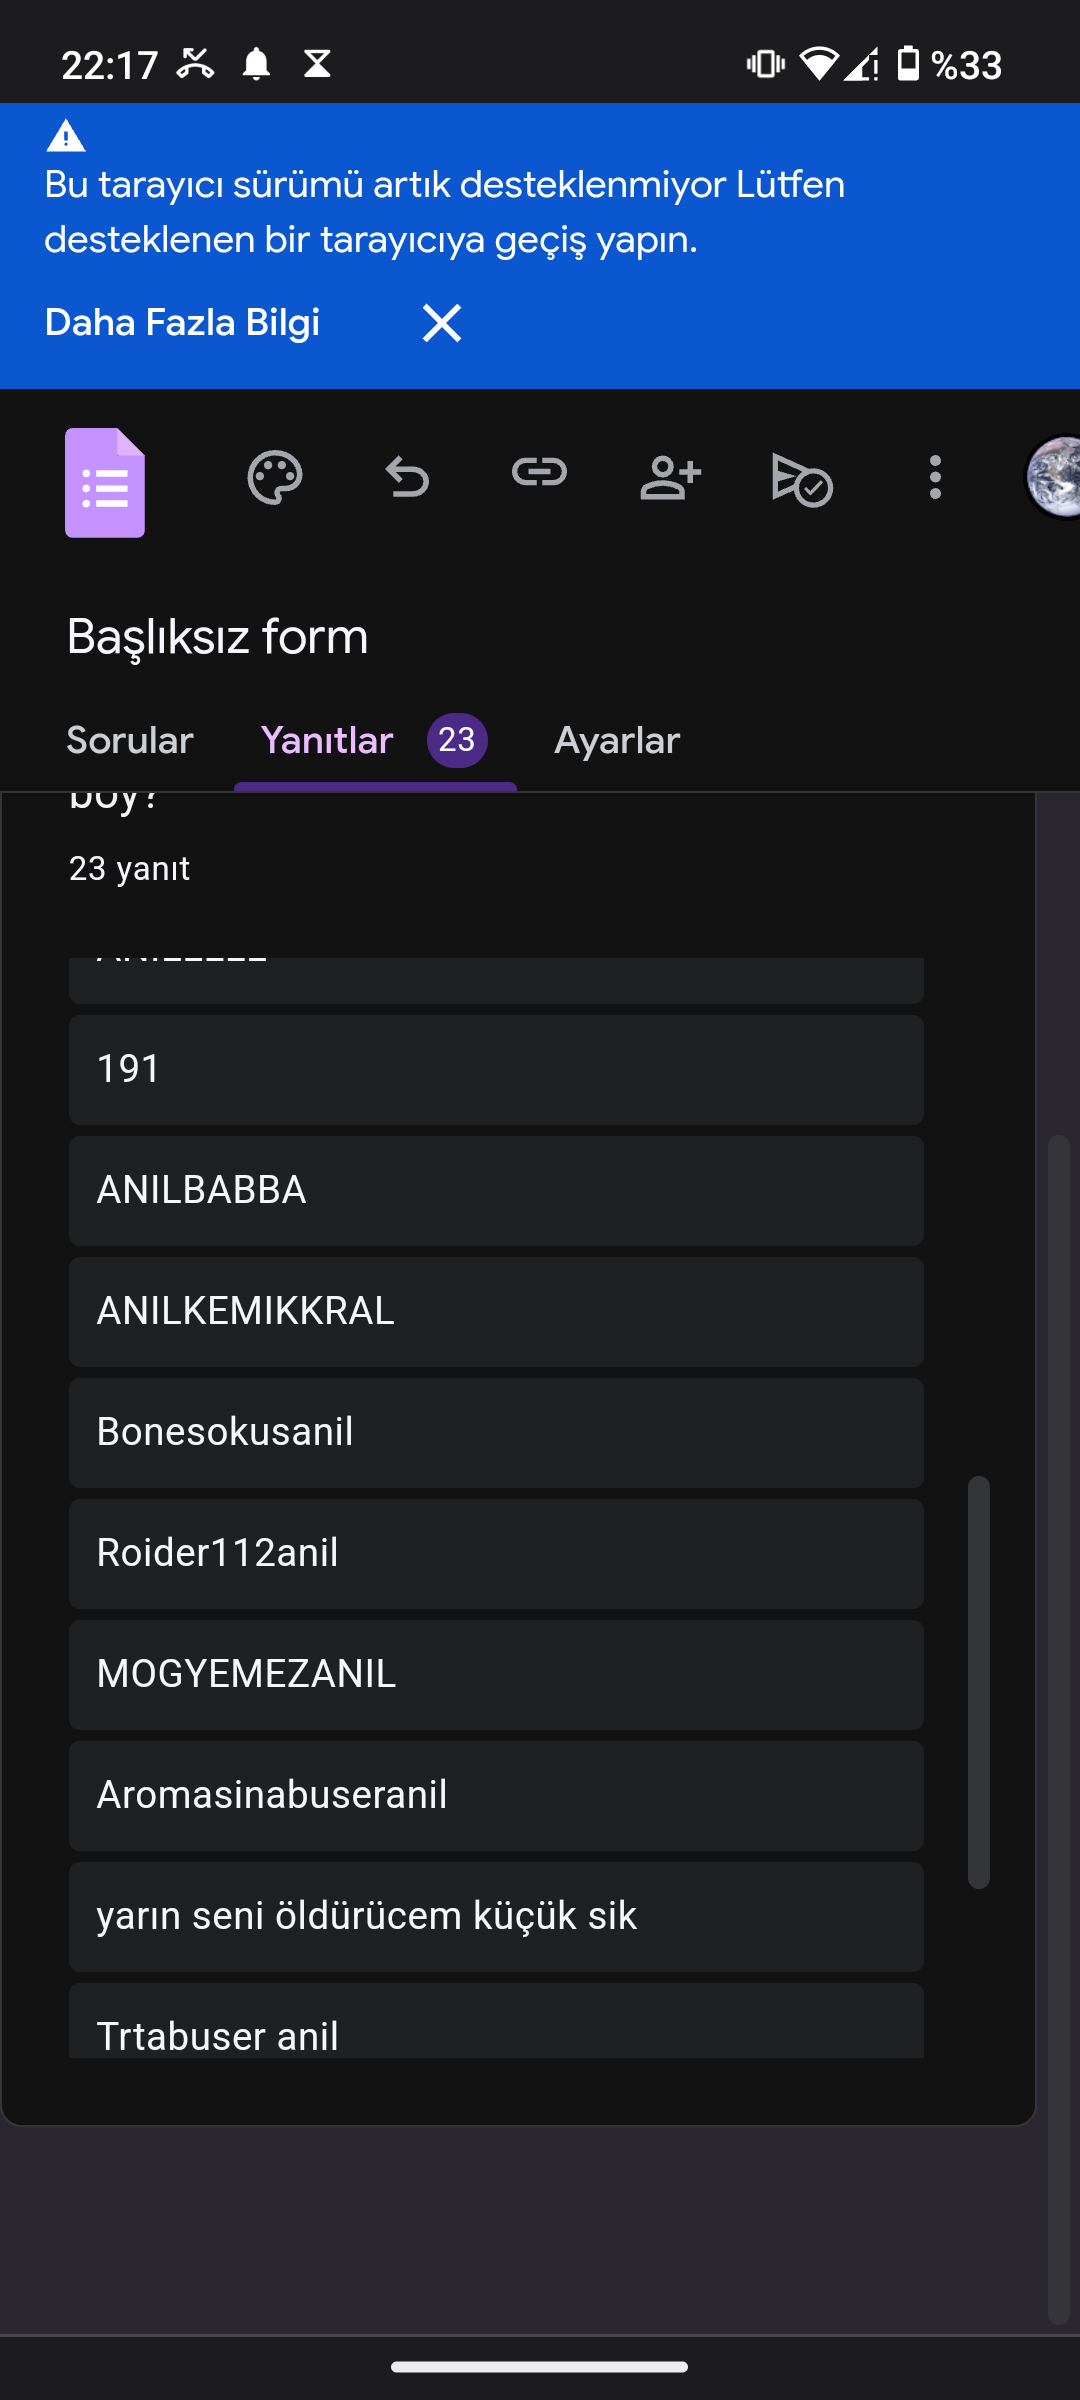Open the publish/send form icon
The height and width of the screenshot is (2400, 1080).
coord(802,478)
